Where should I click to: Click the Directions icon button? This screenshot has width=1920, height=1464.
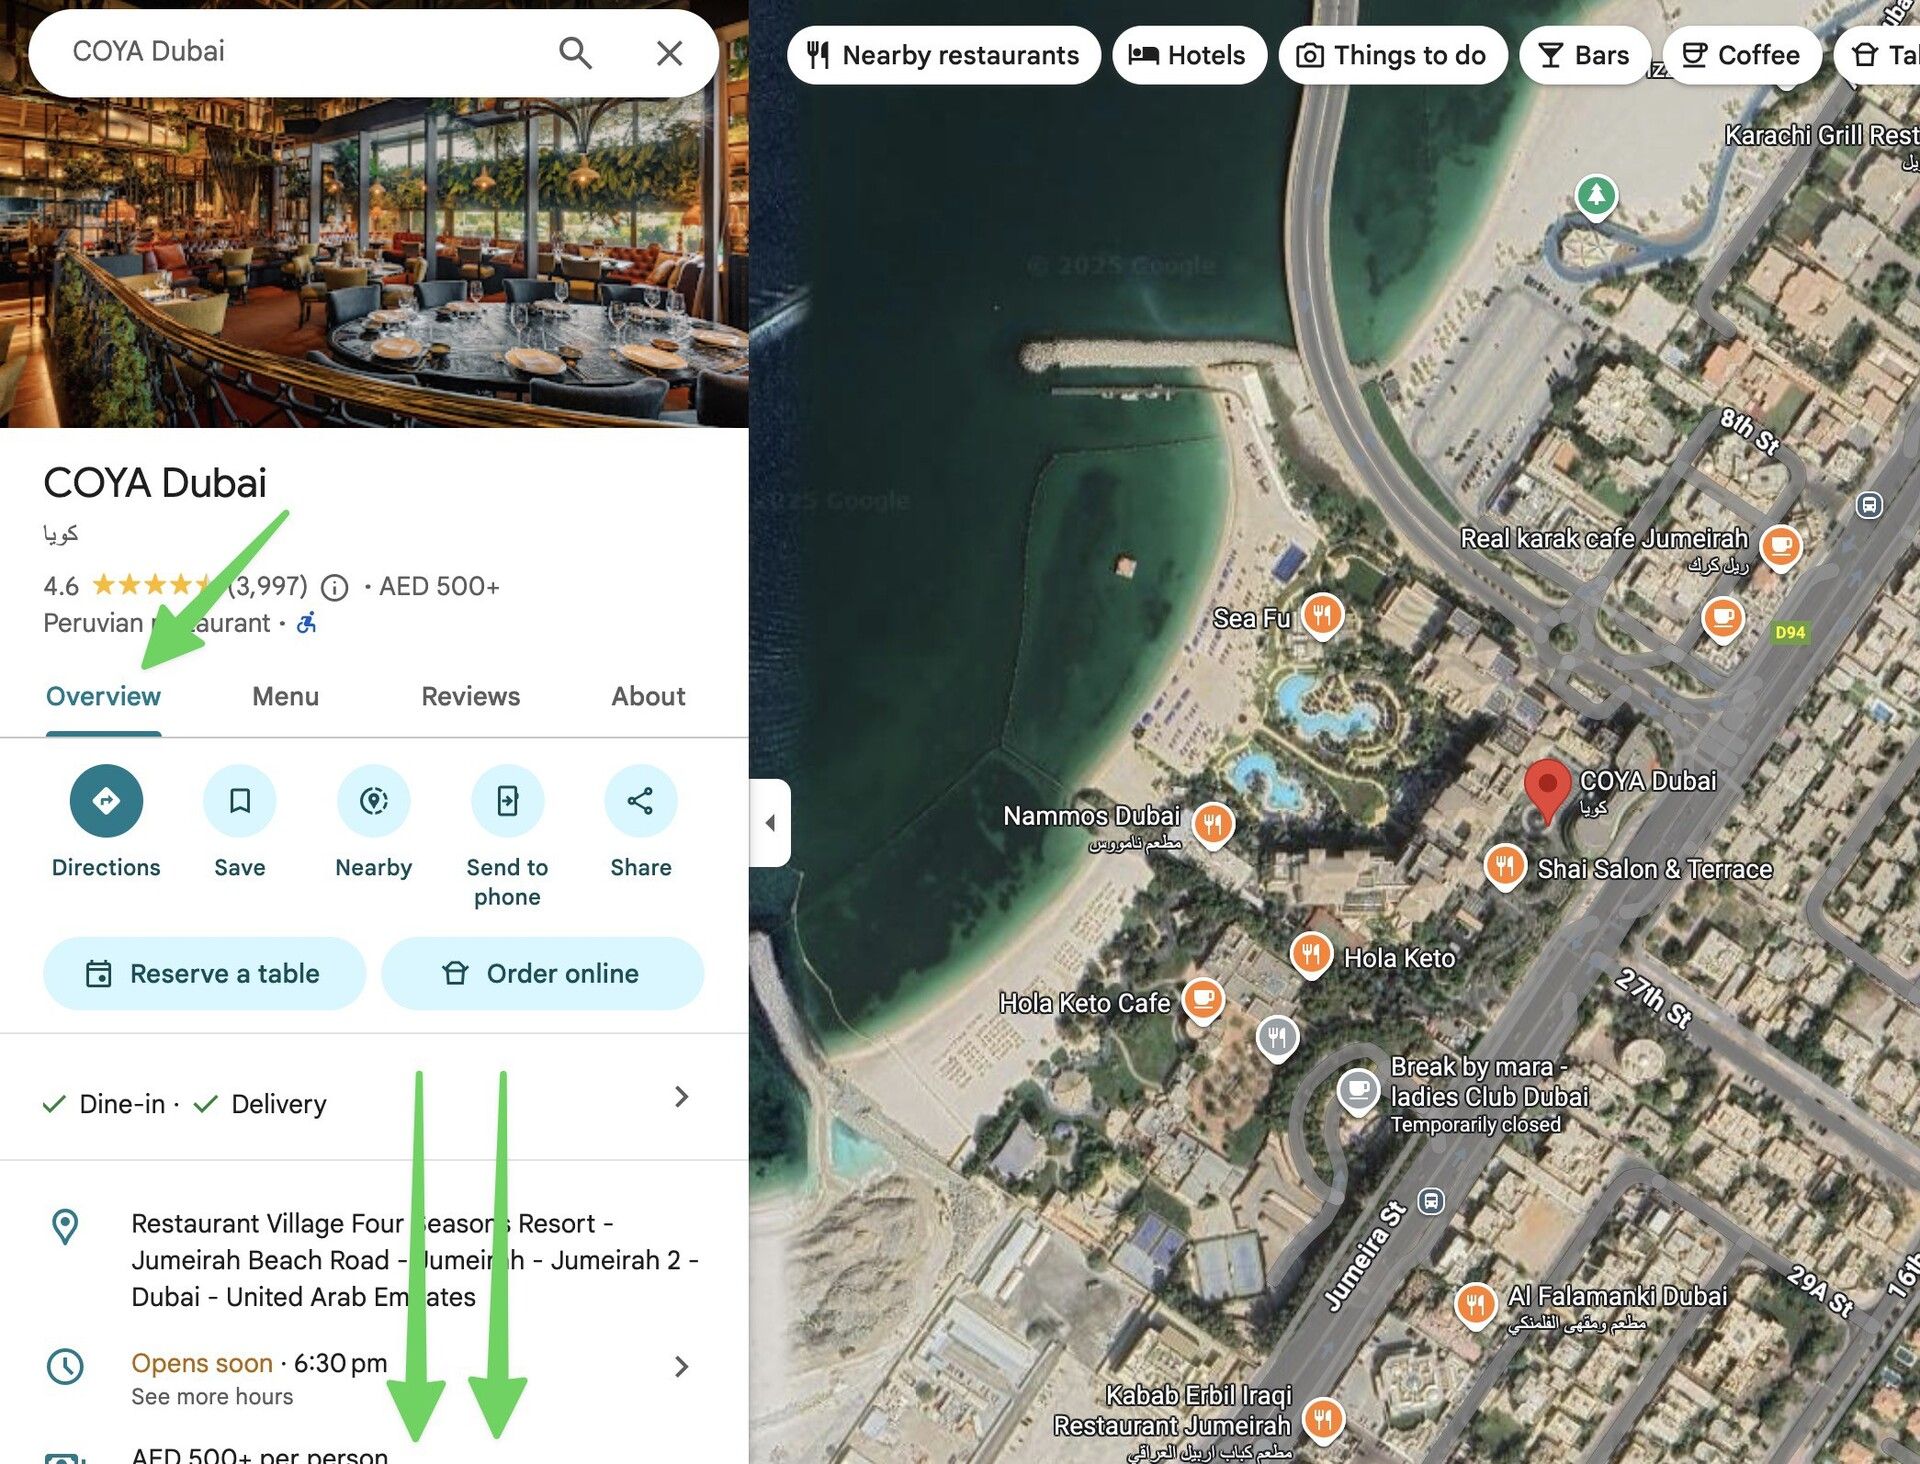(106, 800)
